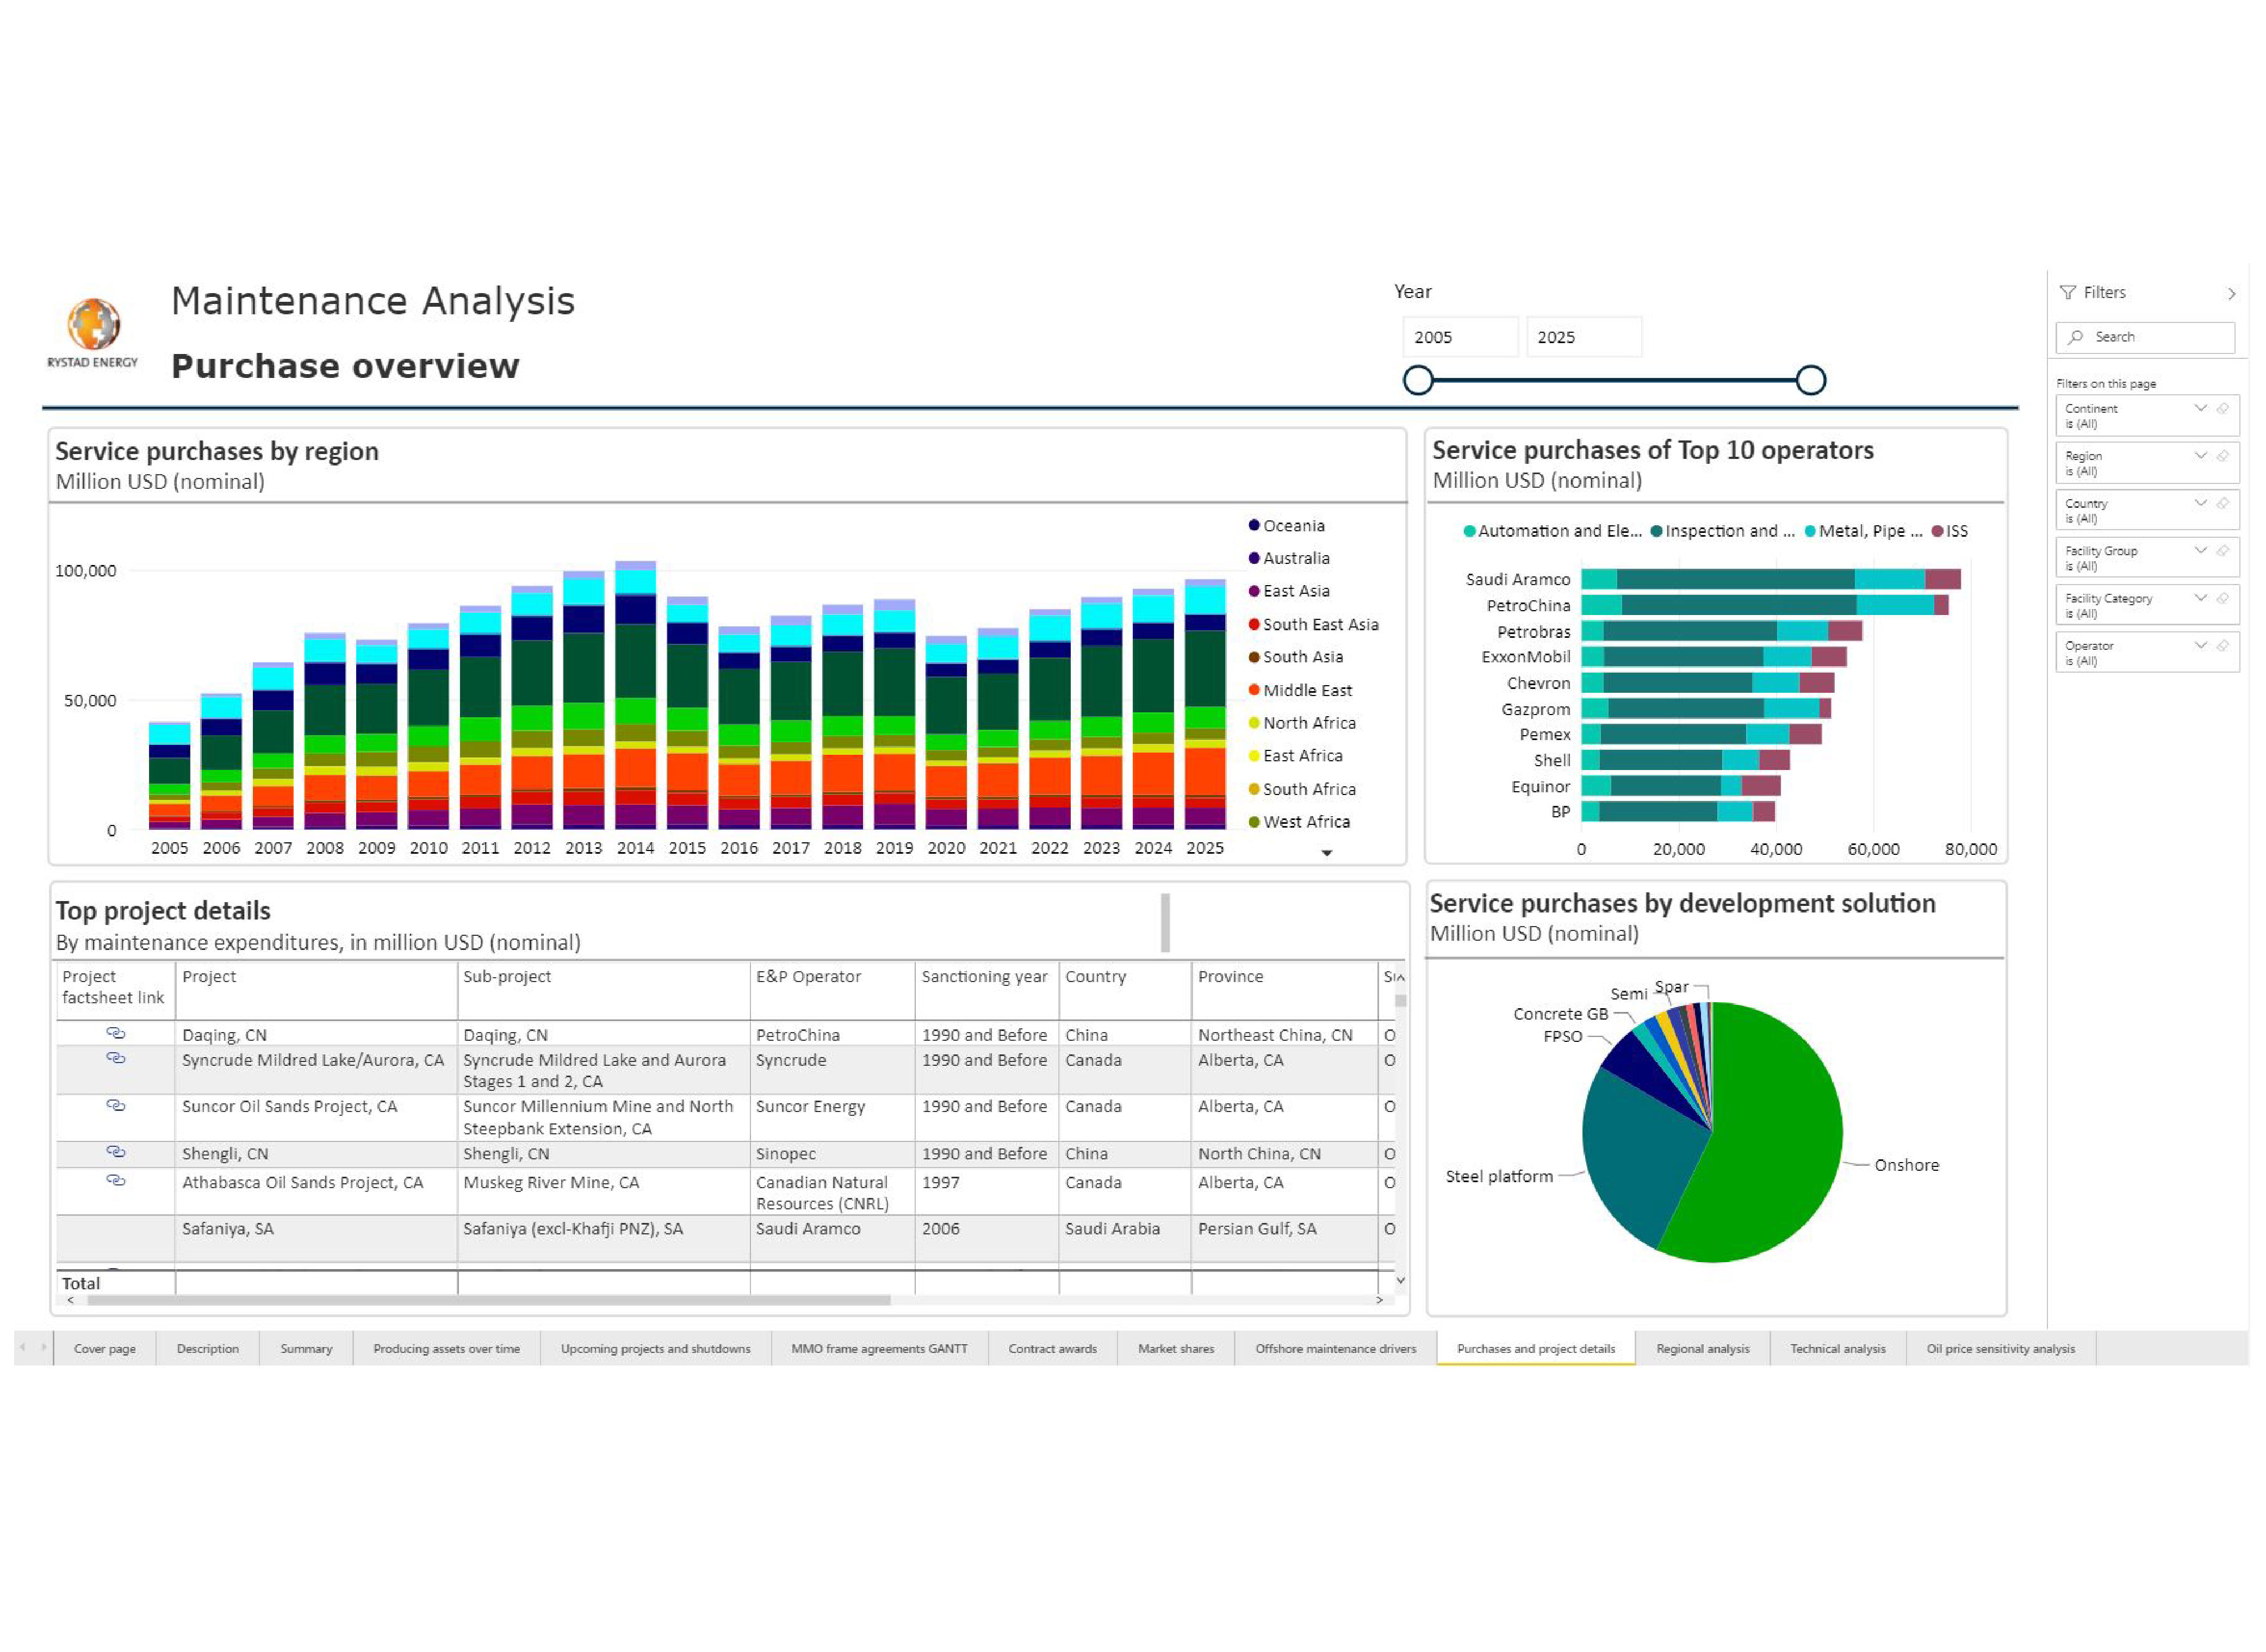This screenshot has height=1652, width=2266.
Task: Sort table by Sanctioning year column header
Action: (984, 977)
